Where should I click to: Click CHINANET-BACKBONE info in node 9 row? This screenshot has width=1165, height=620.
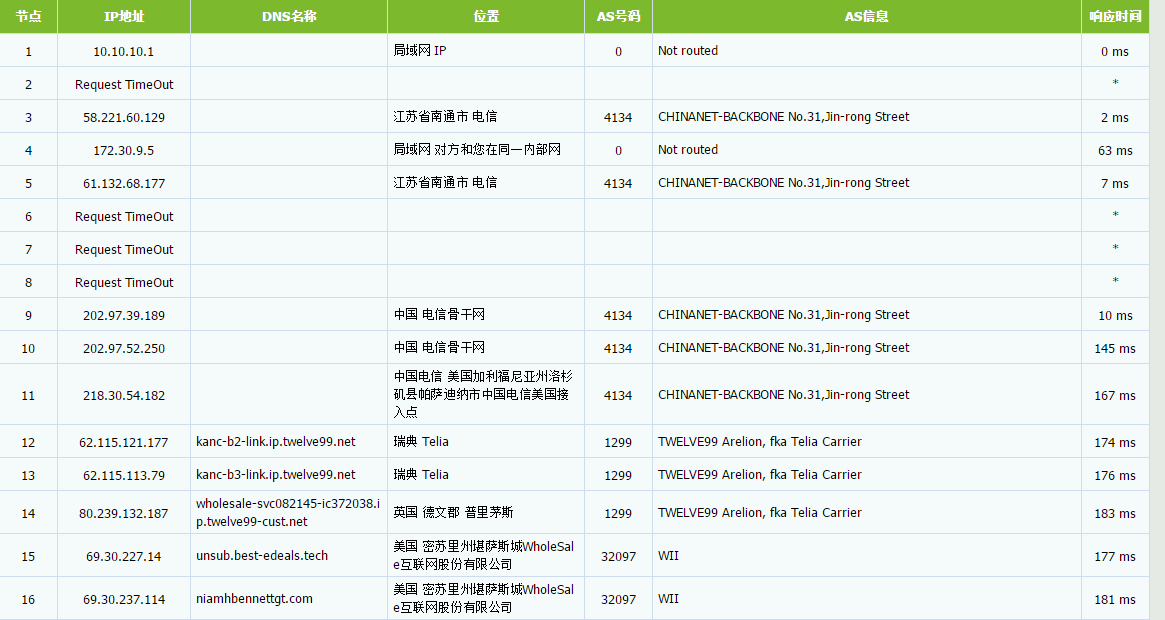click(784, 314)
